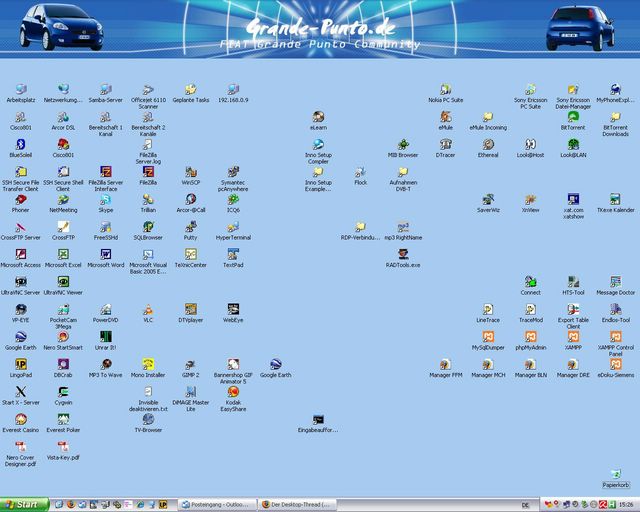
Task: Open the Trillian messenger shortcut
Action: 148,200
